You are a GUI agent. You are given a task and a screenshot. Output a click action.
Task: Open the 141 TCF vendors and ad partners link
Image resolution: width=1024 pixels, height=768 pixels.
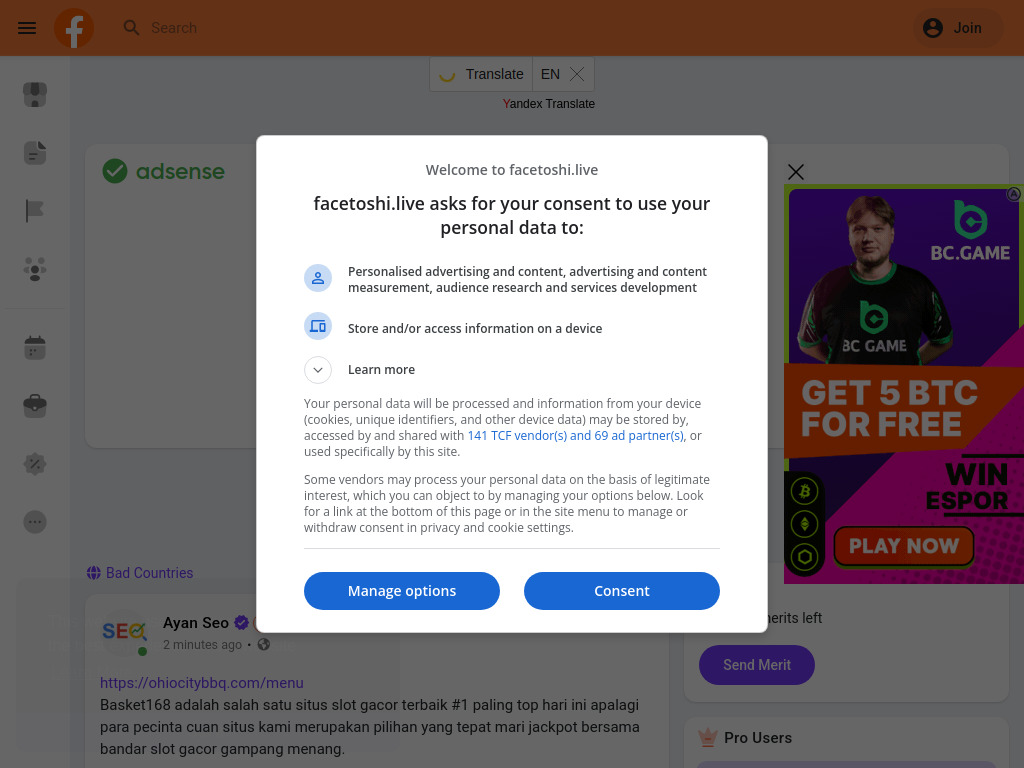point(576,436)
